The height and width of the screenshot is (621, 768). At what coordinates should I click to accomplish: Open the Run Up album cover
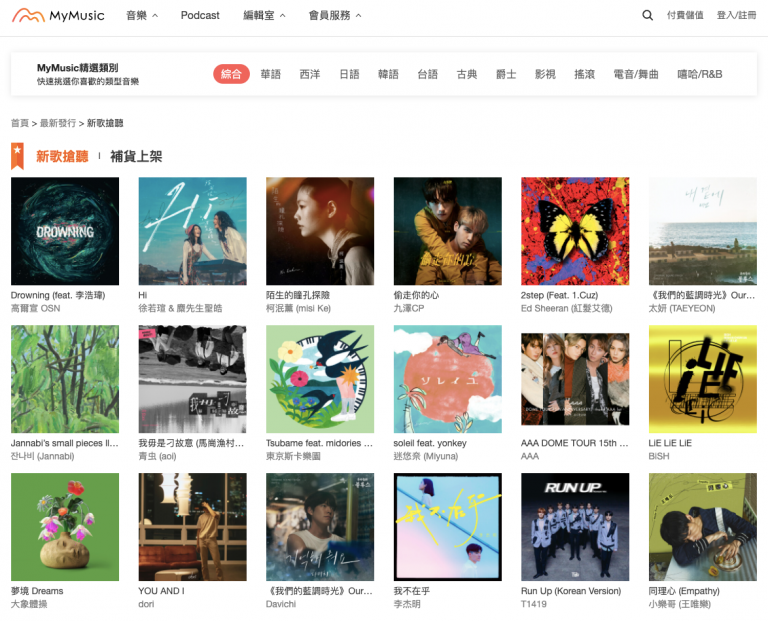click(x=575, y=527)
